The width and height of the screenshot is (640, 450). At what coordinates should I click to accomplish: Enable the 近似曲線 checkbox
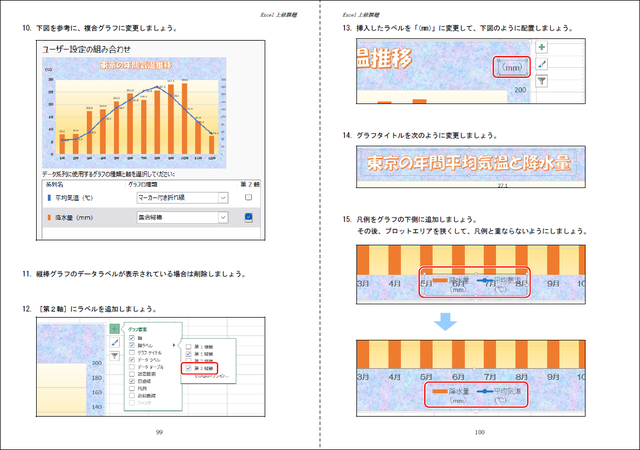pyautogui.click(x=132, y=395)
